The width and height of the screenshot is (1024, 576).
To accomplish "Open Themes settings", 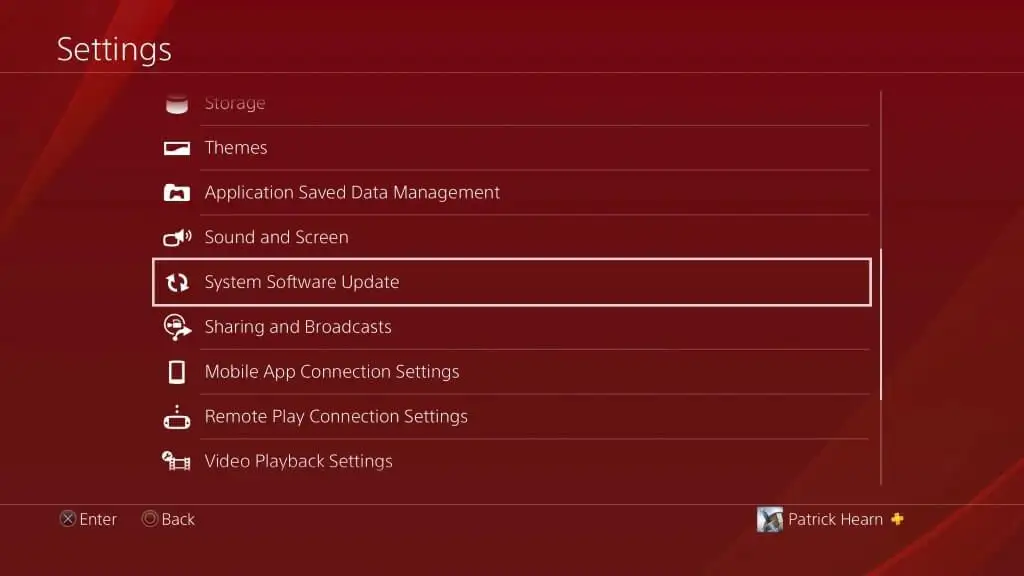I will click(x=511, y=148).
